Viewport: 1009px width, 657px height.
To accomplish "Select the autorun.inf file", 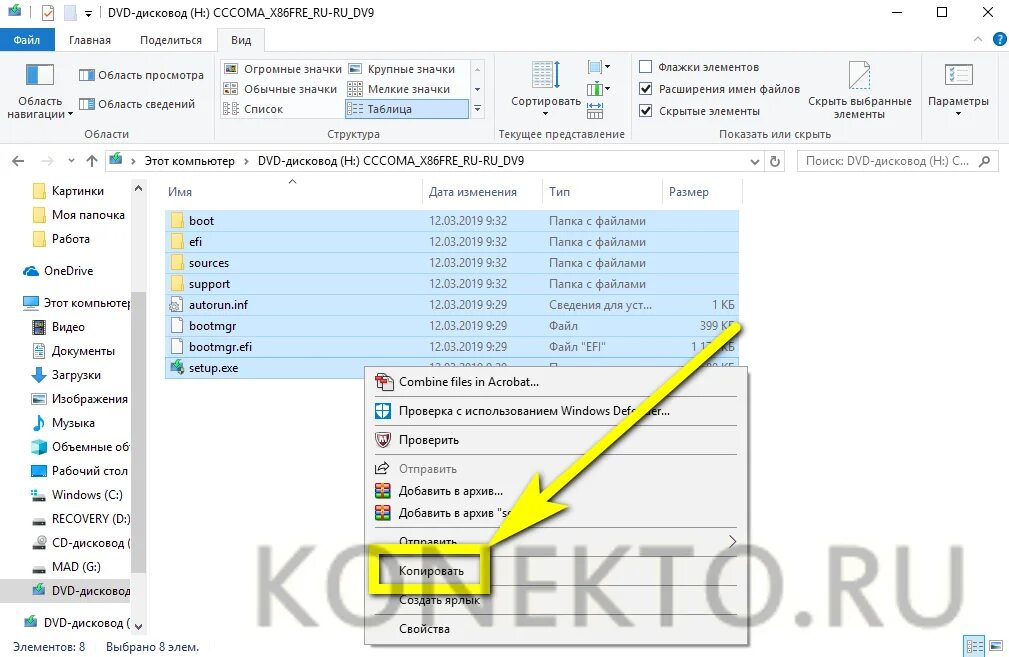I will [452, 304].
